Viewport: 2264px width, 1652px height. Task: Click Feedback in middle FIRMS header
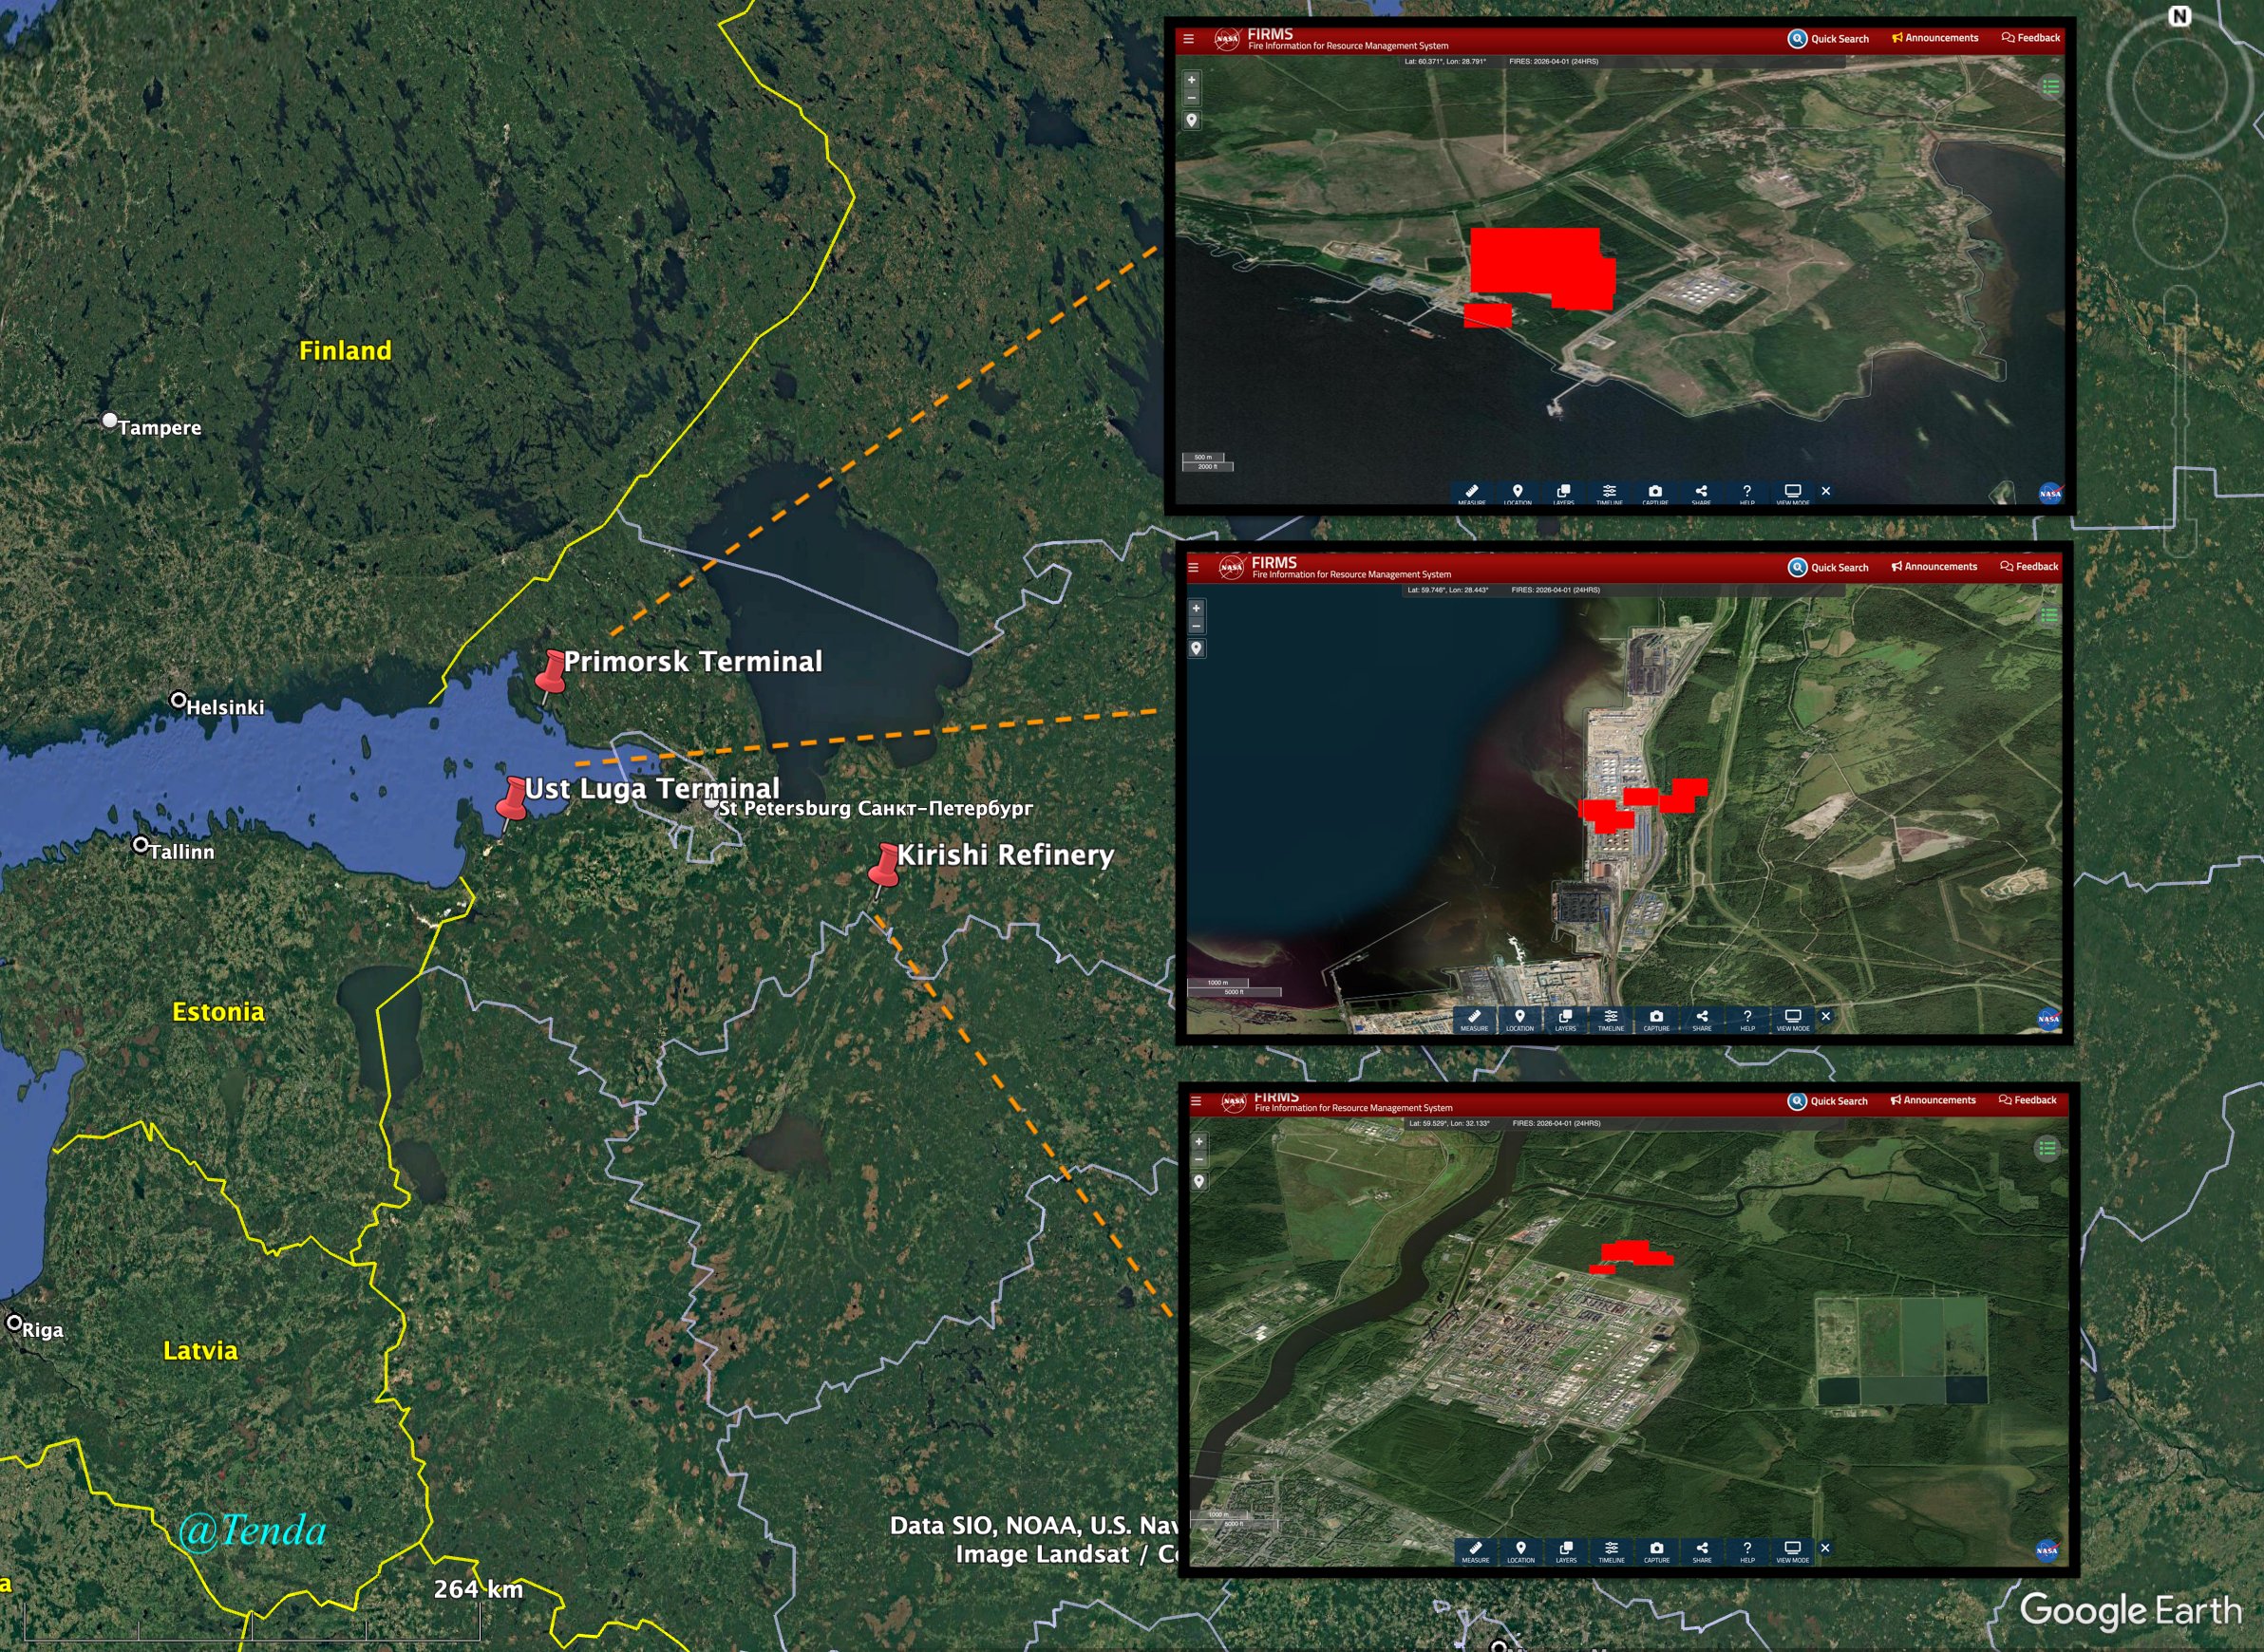[x=2029, y=567]
